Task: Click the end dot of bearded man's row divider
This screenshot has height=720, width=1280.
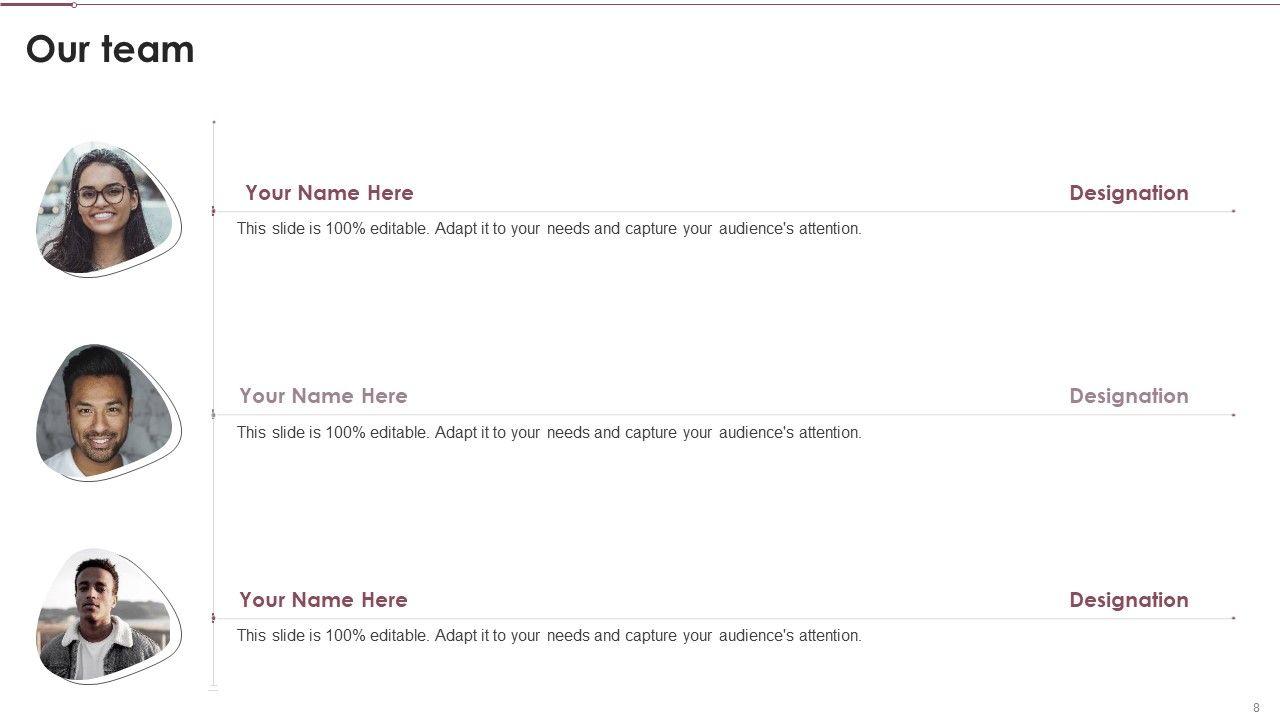Action: click(1234, 415)
